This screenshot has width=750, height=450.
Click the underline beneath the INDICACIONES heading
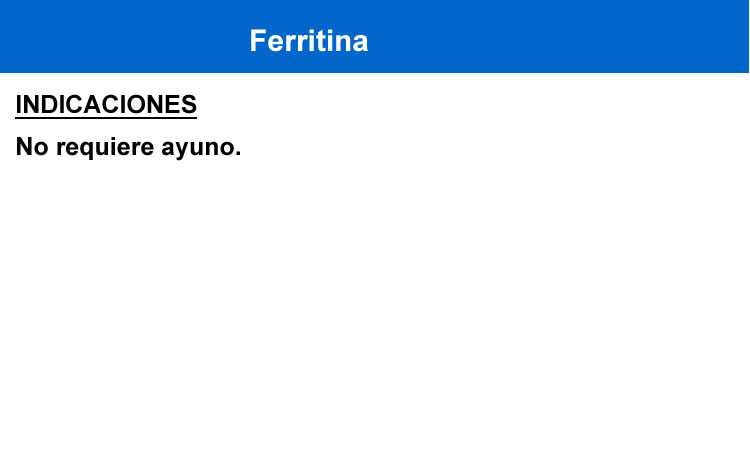[106, 118]
